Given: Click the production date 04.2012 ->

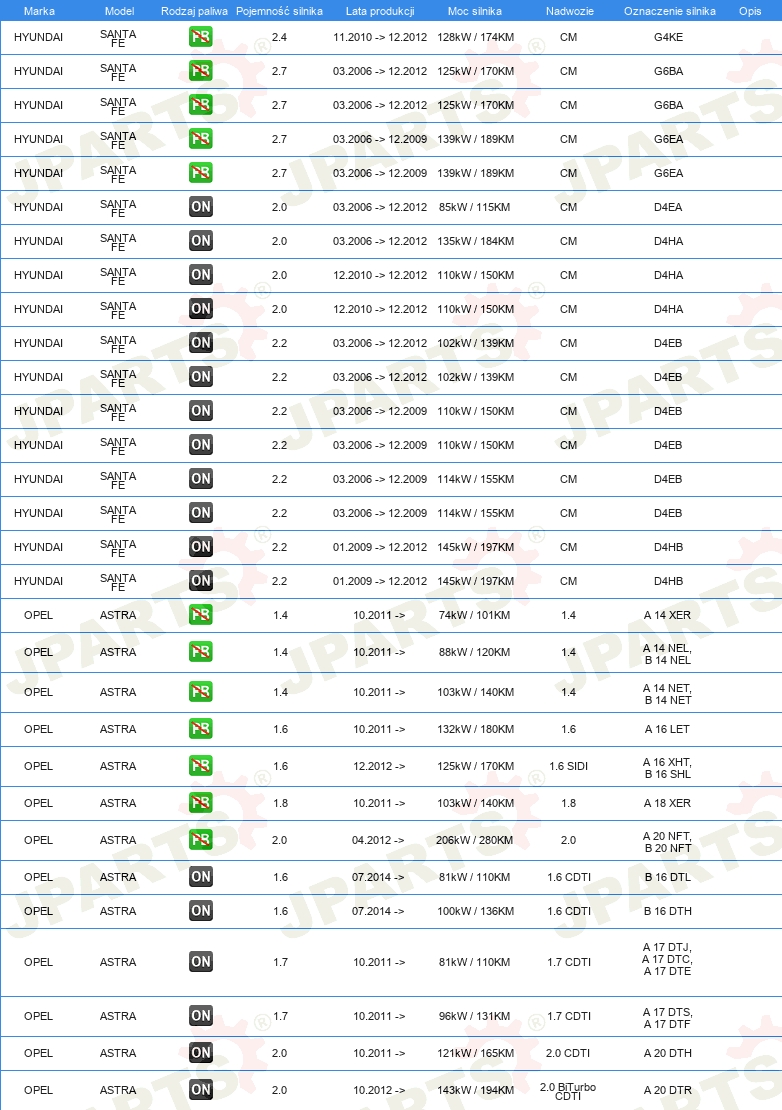Looking at the screenshot, I should (378, 840).
